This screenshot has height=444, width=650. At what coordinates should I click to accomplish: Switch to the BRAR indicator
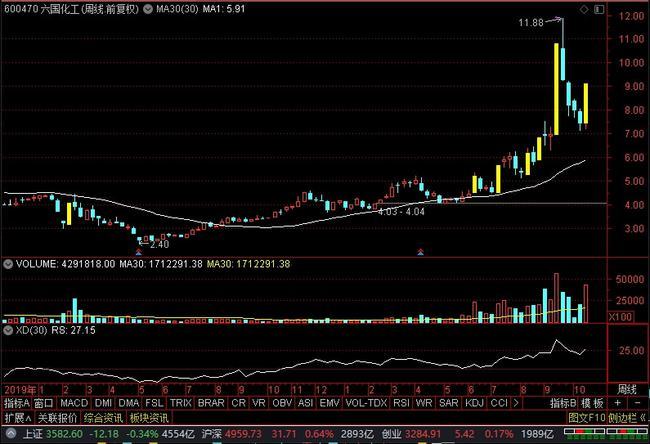click(211, 403)
